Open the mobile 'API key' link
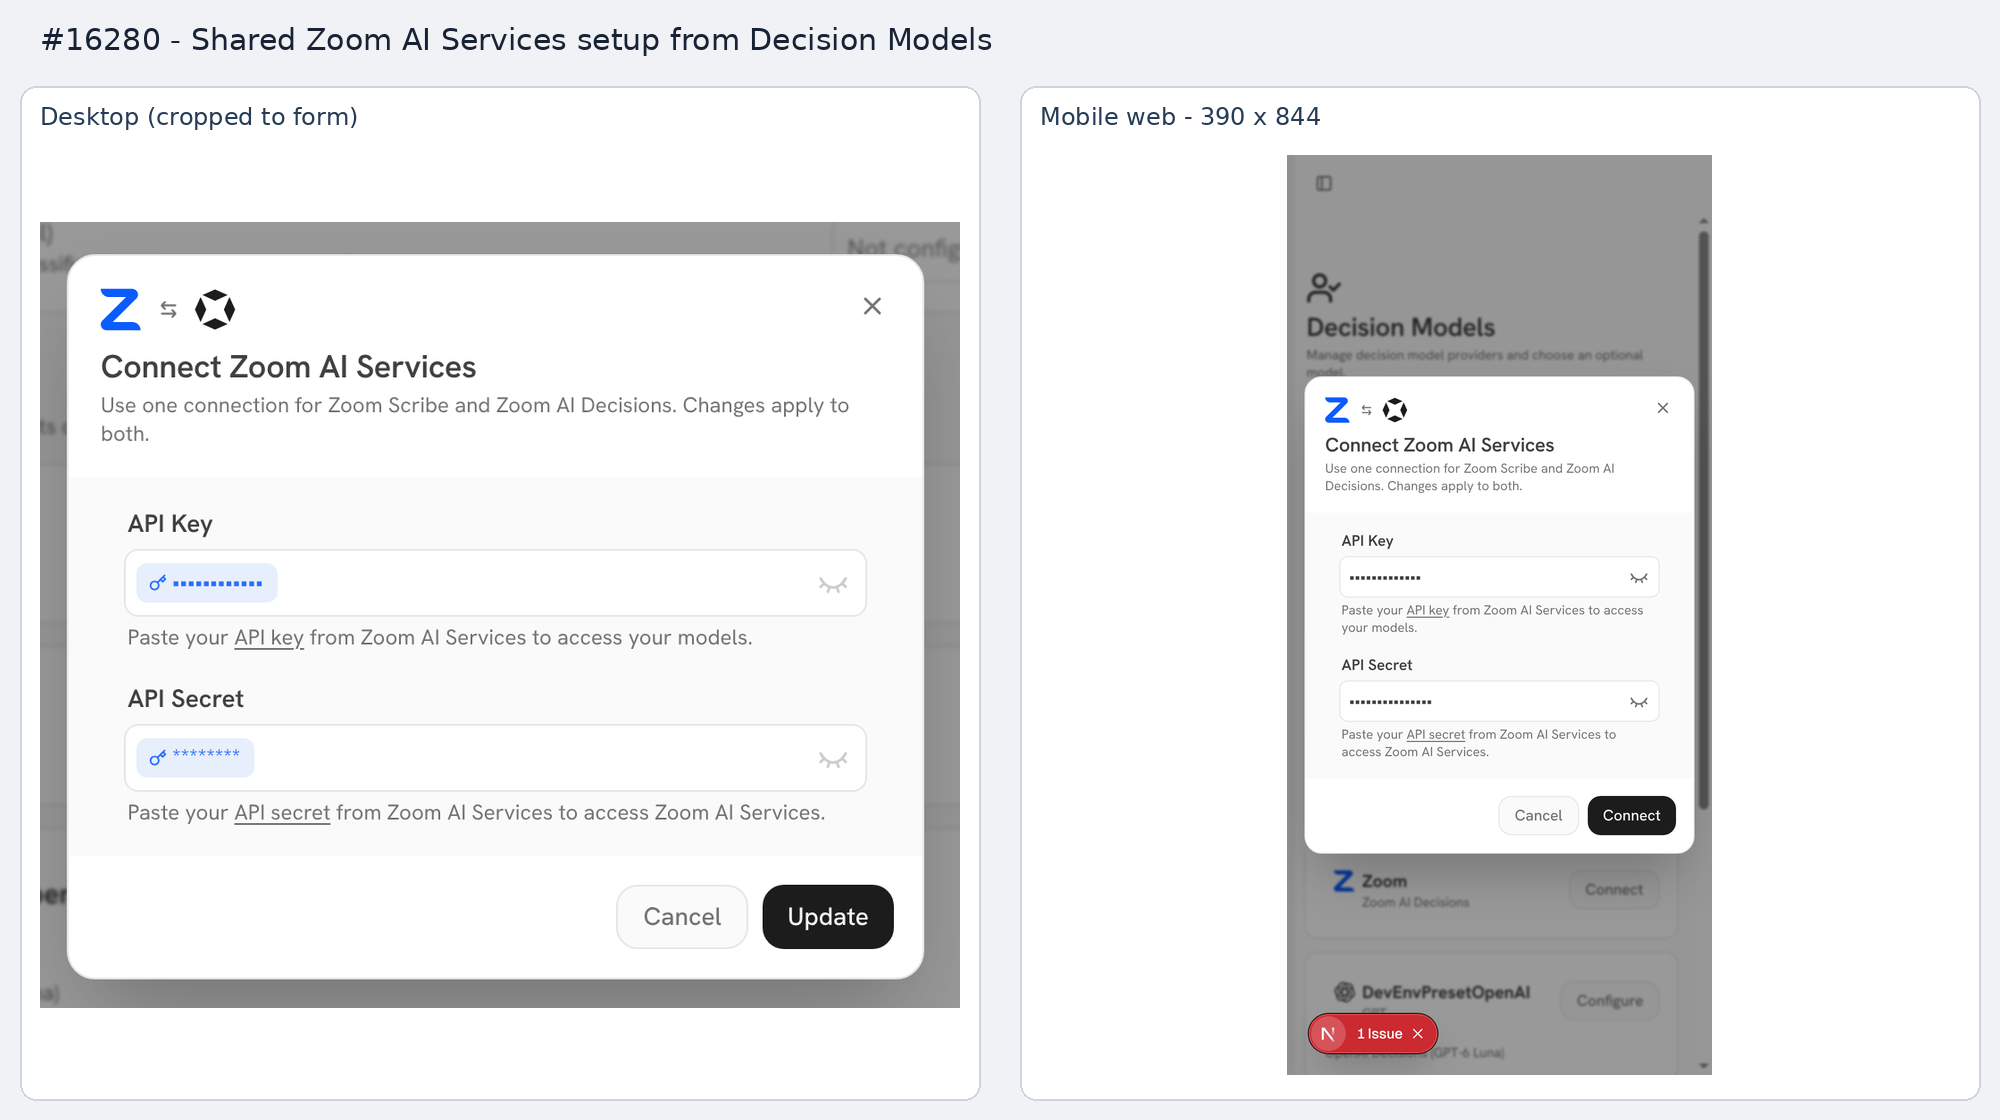This screenshot has width=2000, height=1120. [1427, 610]
